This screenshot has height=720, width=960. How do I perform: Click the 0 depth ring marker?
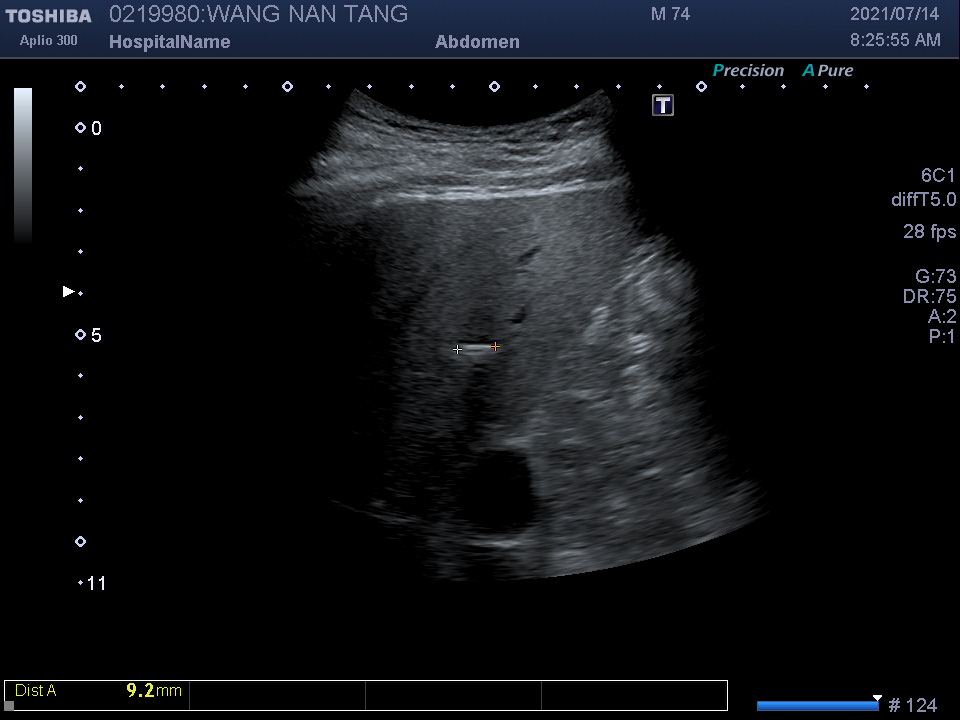coord(80,128)
